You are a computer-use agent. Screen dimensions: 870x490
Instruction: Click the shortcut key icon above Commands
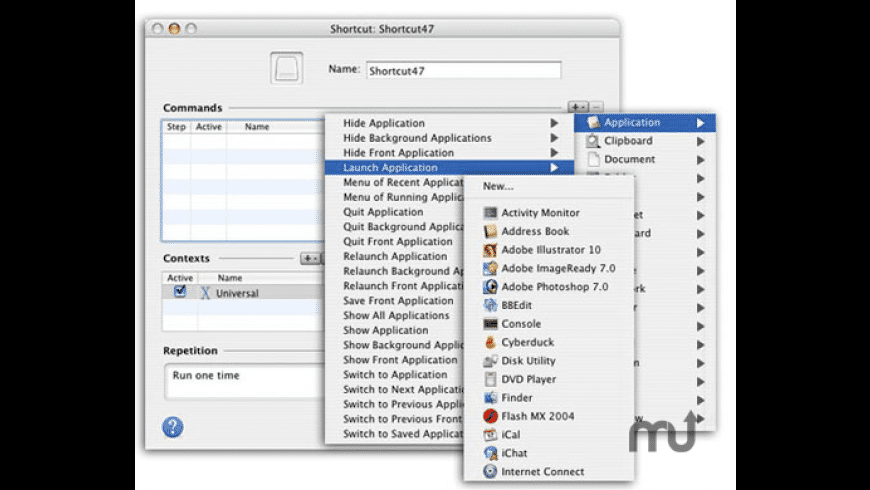(x=287, y=70)
